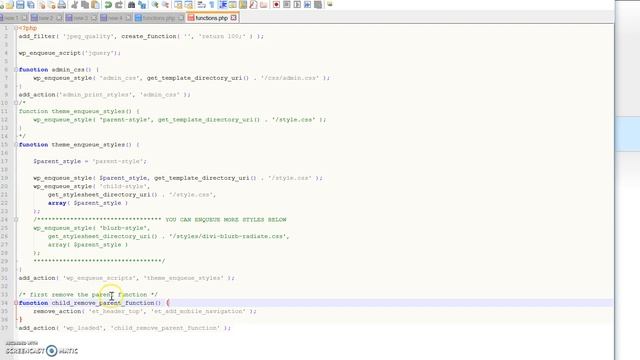The width and height of the screenshot is (640, 360).
Task: Toggle synchronized vertical scrolling
Action: [x=178, y=5]
